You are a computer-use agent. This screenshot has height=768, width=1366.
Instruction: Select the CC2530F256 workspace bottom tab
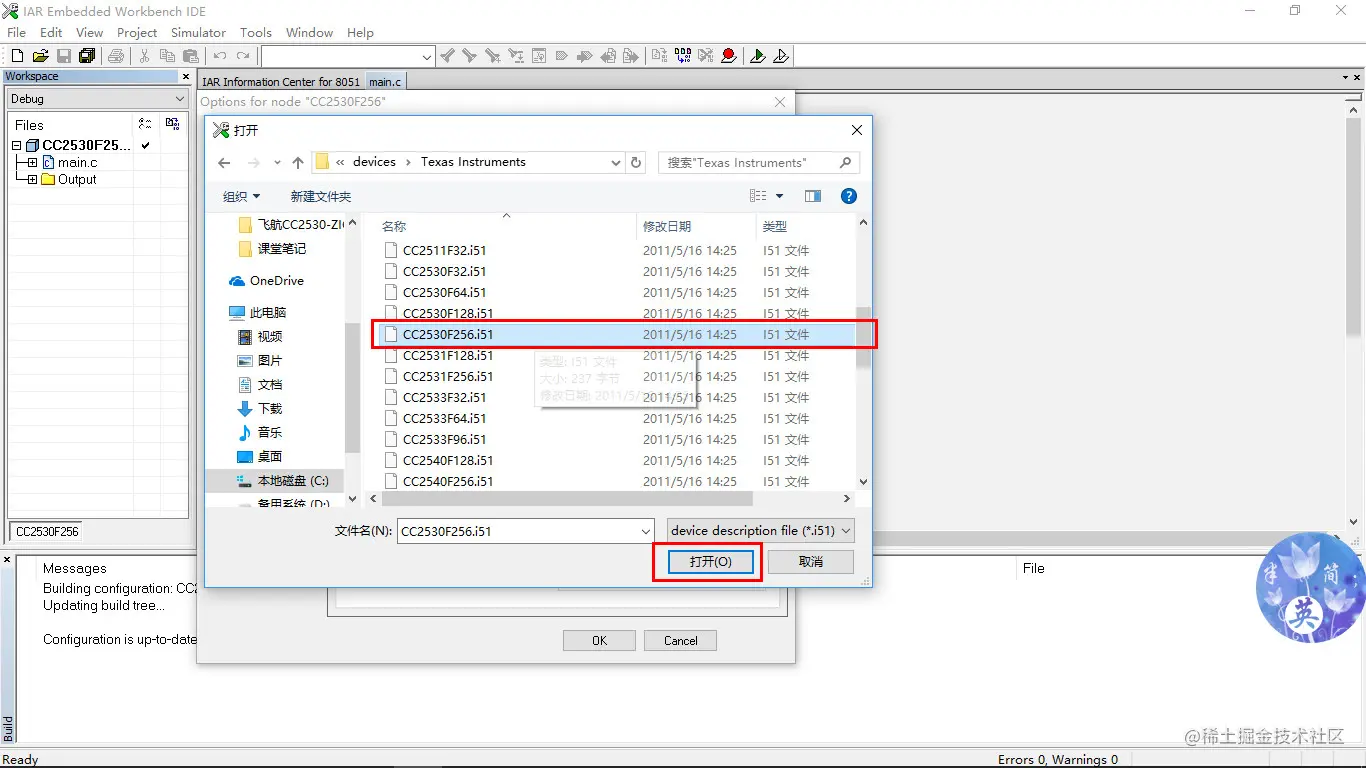(47, 532)
